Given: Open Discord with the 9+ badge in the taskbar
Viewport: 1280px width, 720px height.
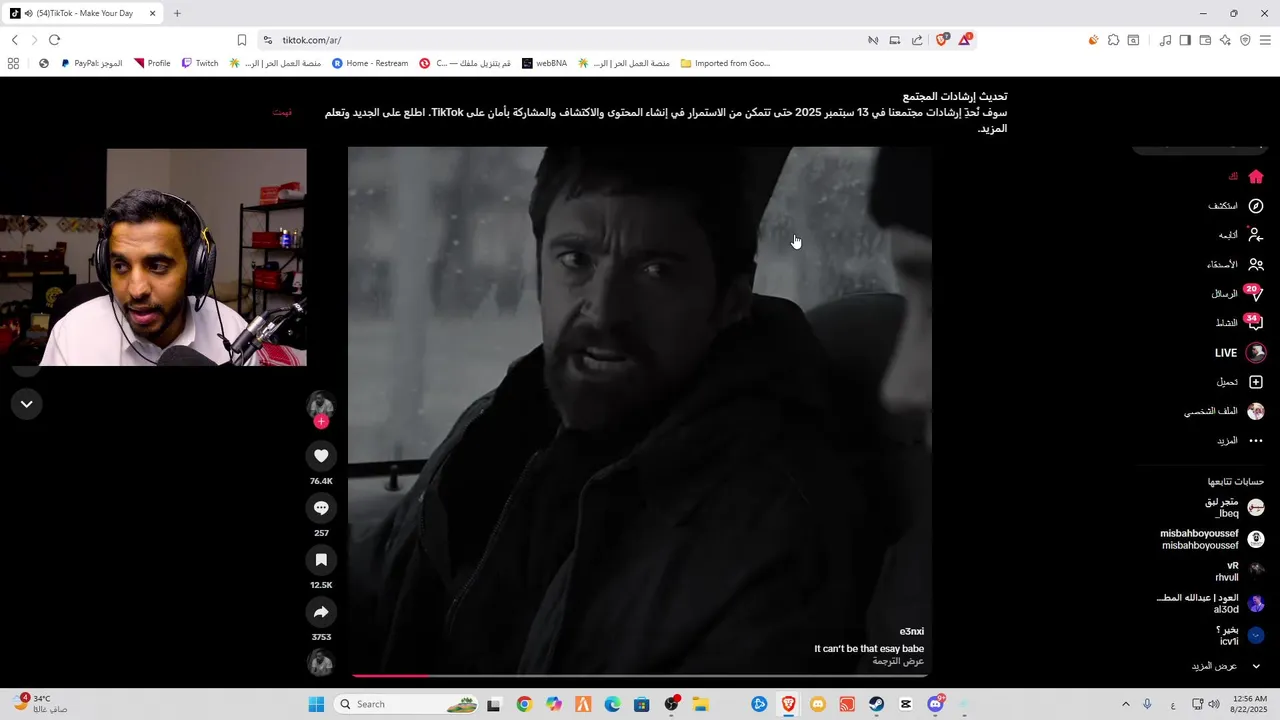Looking at the screenshot, I should [x=936, y=704].
